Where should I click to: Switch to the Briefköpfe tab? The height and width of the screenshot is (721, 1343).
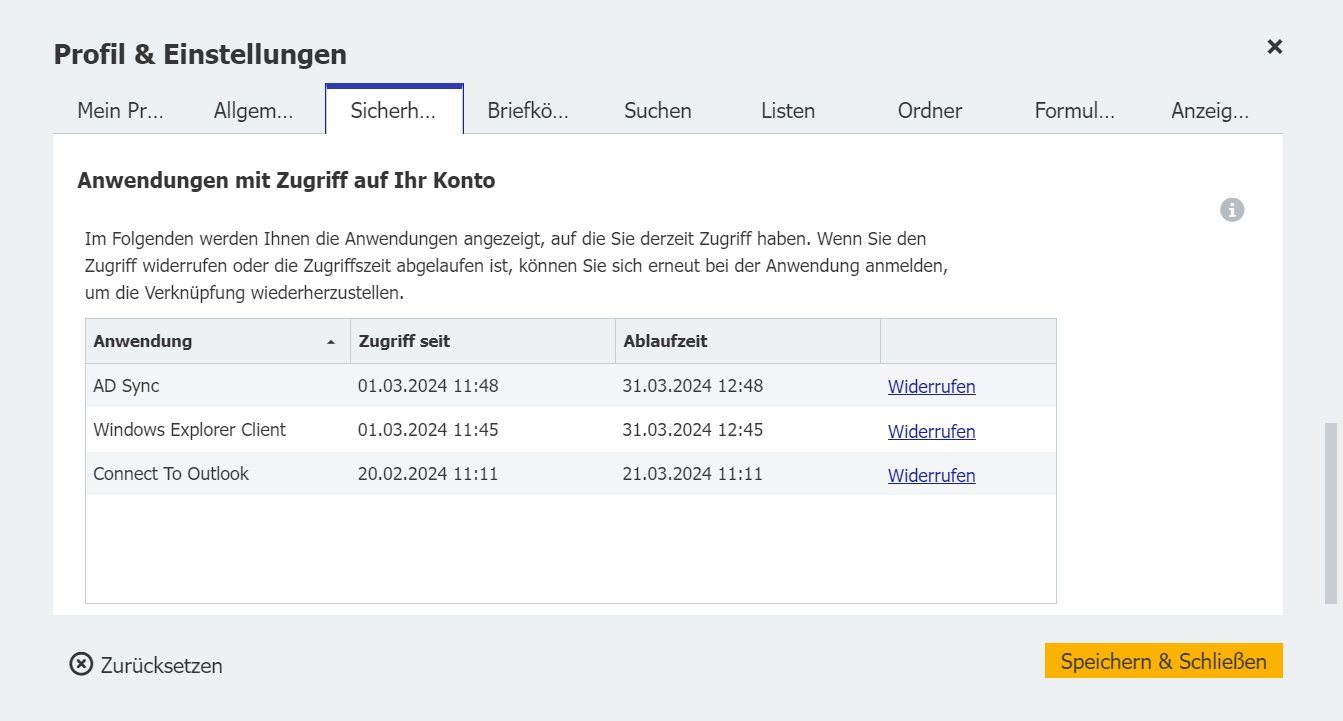point(527,110)
